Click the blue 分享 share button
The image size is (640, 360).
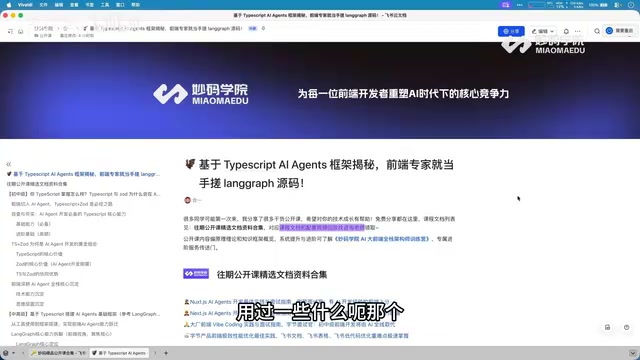pos(511,31)
